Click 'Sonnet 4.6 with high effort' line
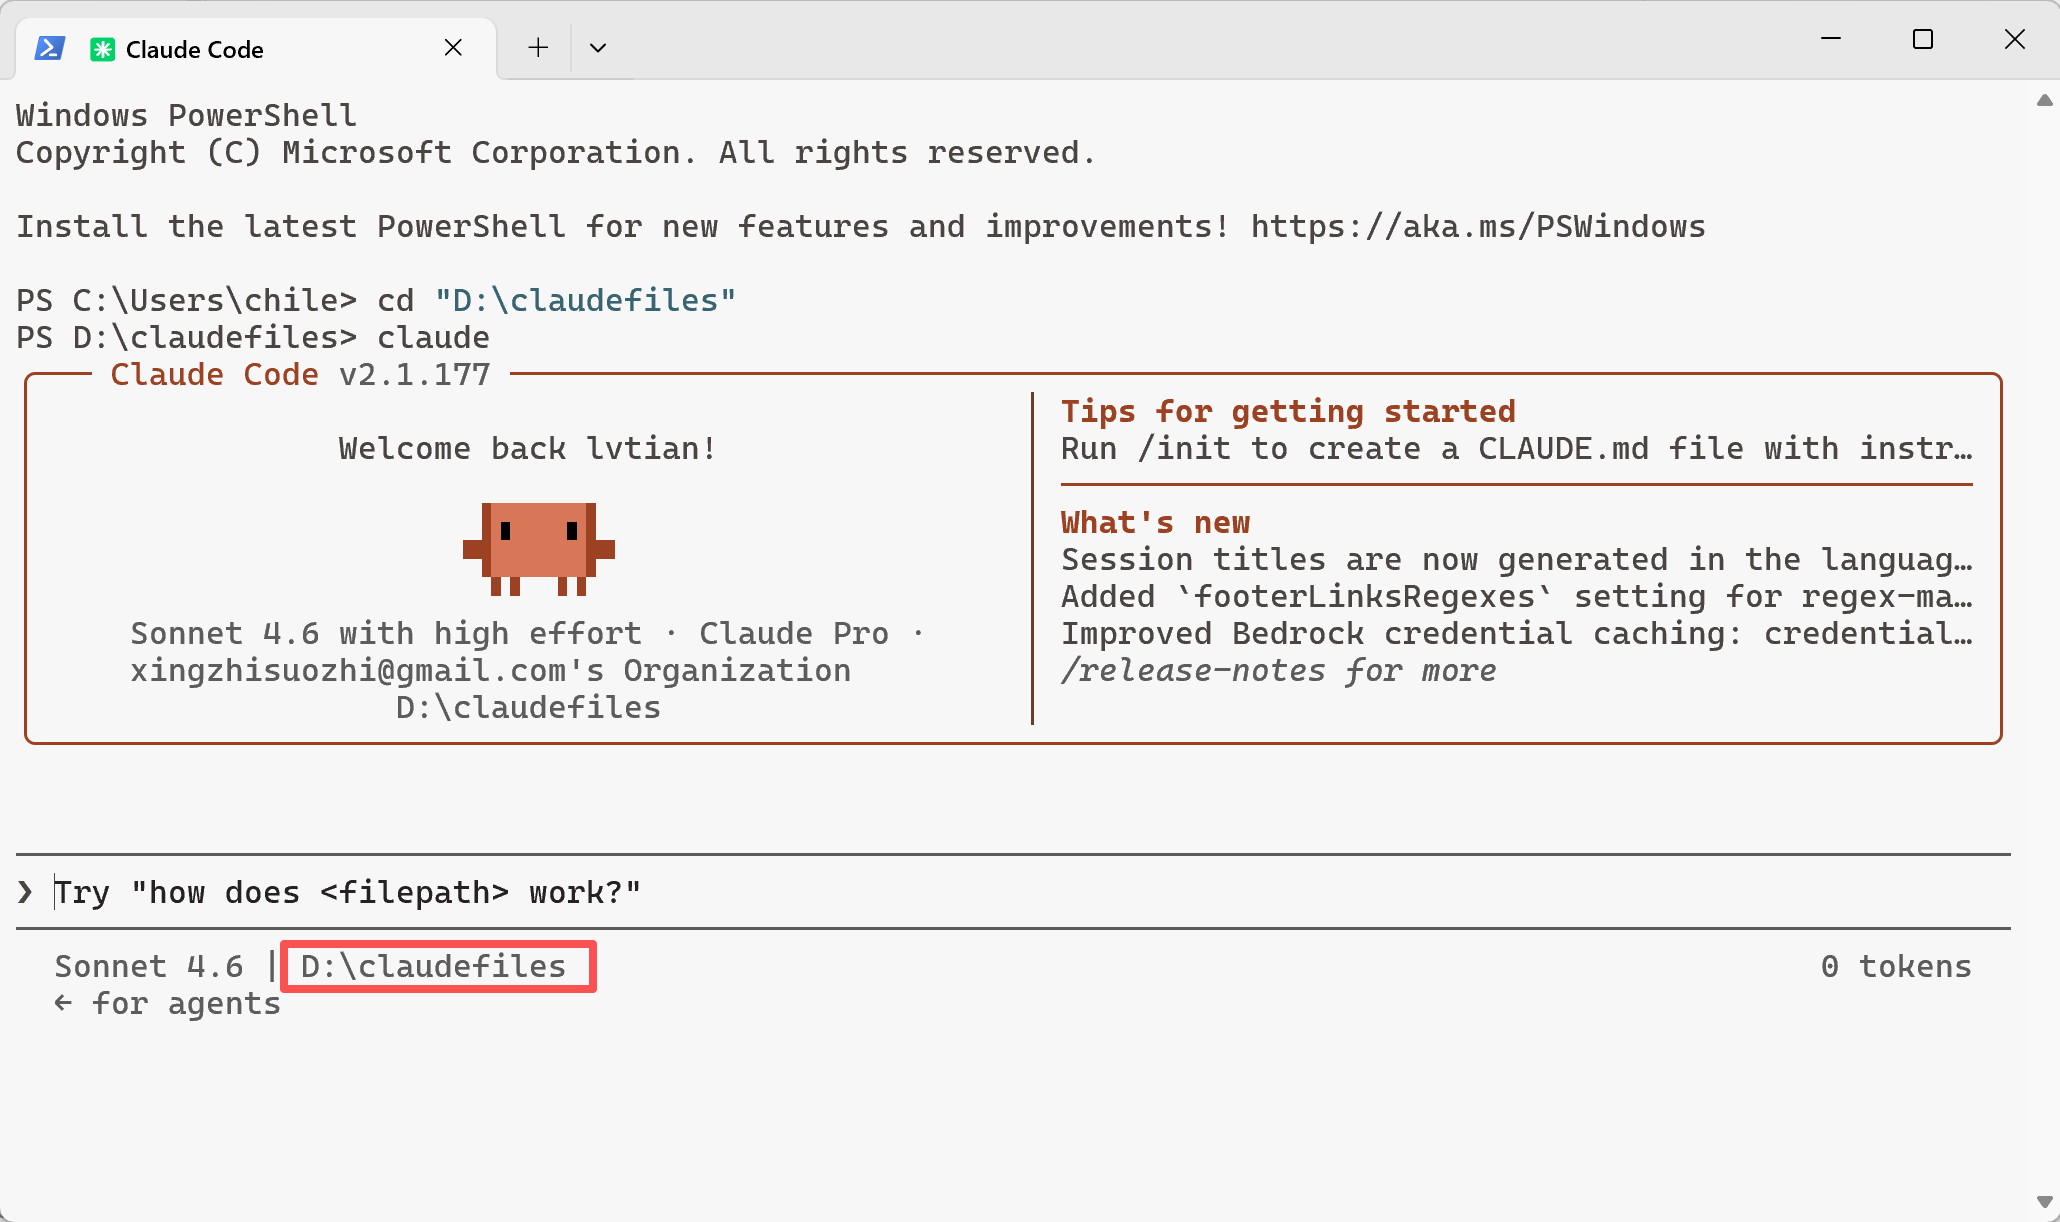Screen dimensions: 2060x1222 [x=527, y=633]
